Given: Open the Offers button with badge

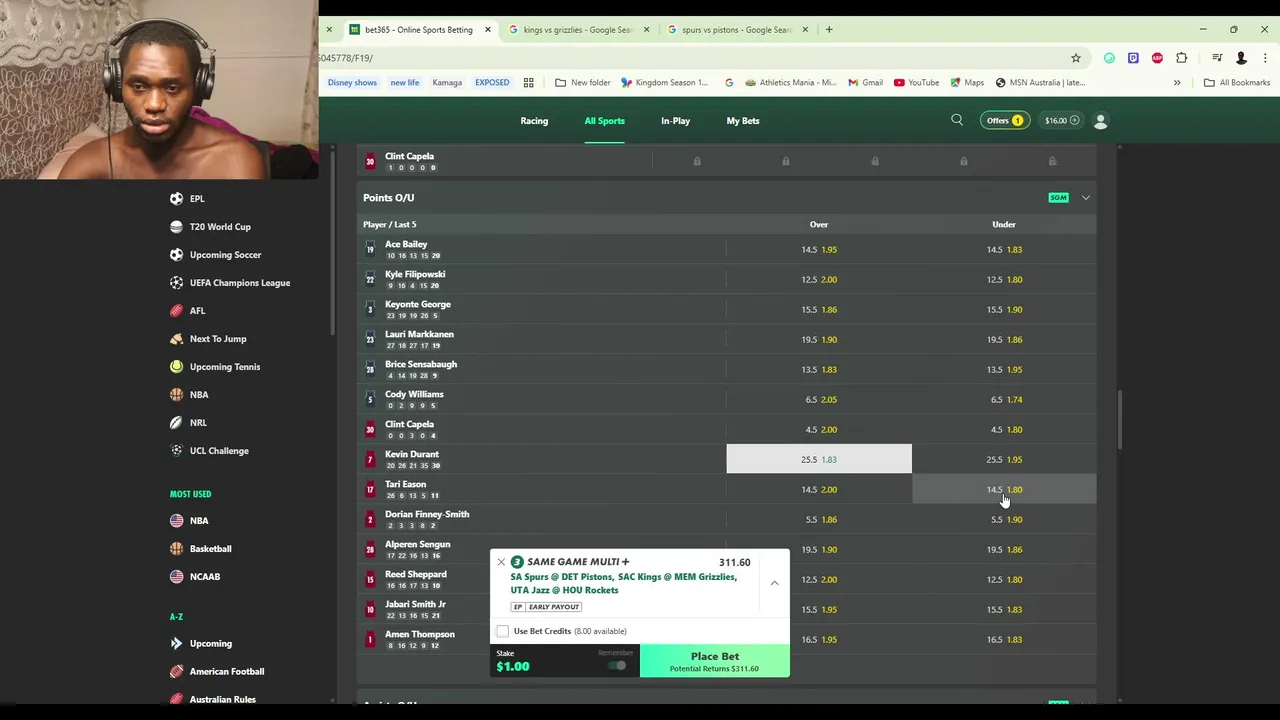Looking at the screenshot, I should (1004, 121).
